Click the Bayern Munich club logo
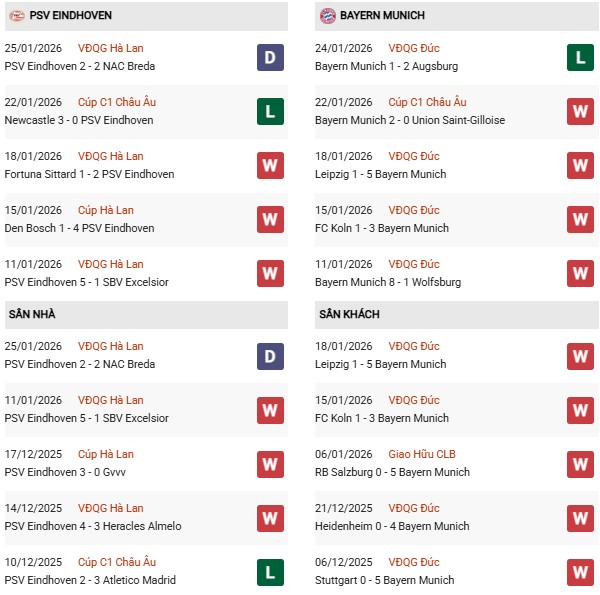Screen dimensions: 600x595 point(327,16)
